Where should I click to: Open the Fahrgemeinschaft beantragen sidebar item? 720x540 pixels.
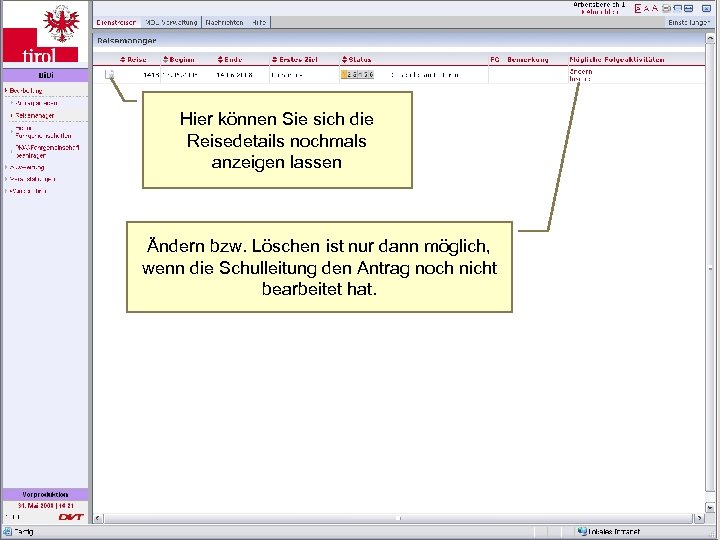click(46, 152)
